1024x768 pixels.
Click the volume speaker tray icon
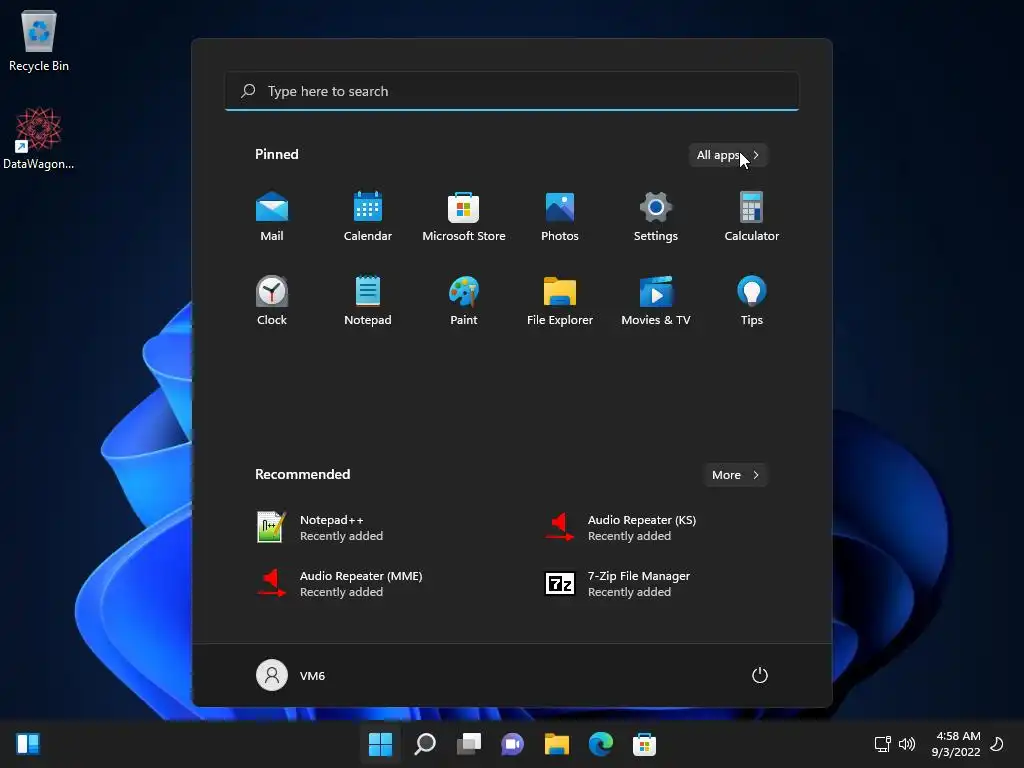click(x=906, y=744)
